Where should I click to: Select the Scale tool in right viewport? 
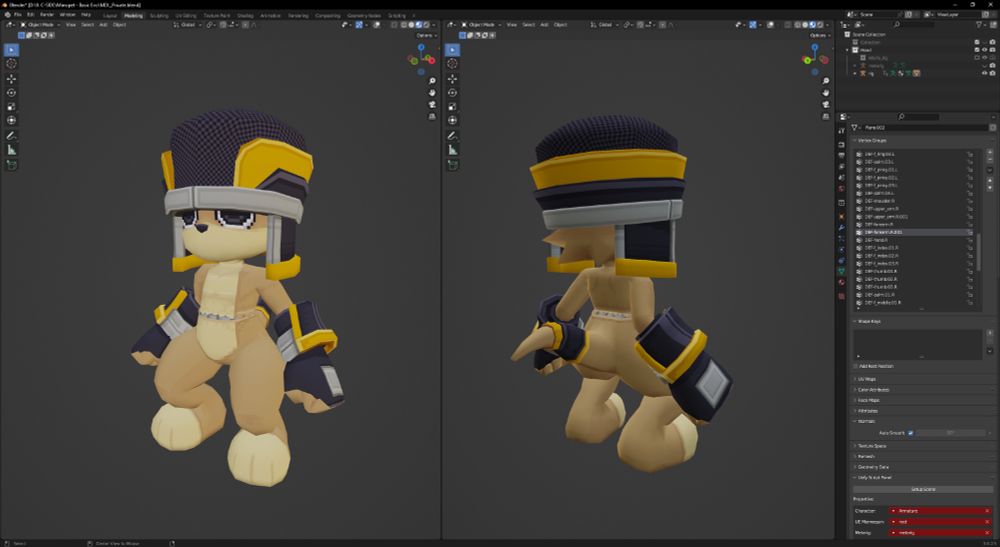click(x=452, y=106)
